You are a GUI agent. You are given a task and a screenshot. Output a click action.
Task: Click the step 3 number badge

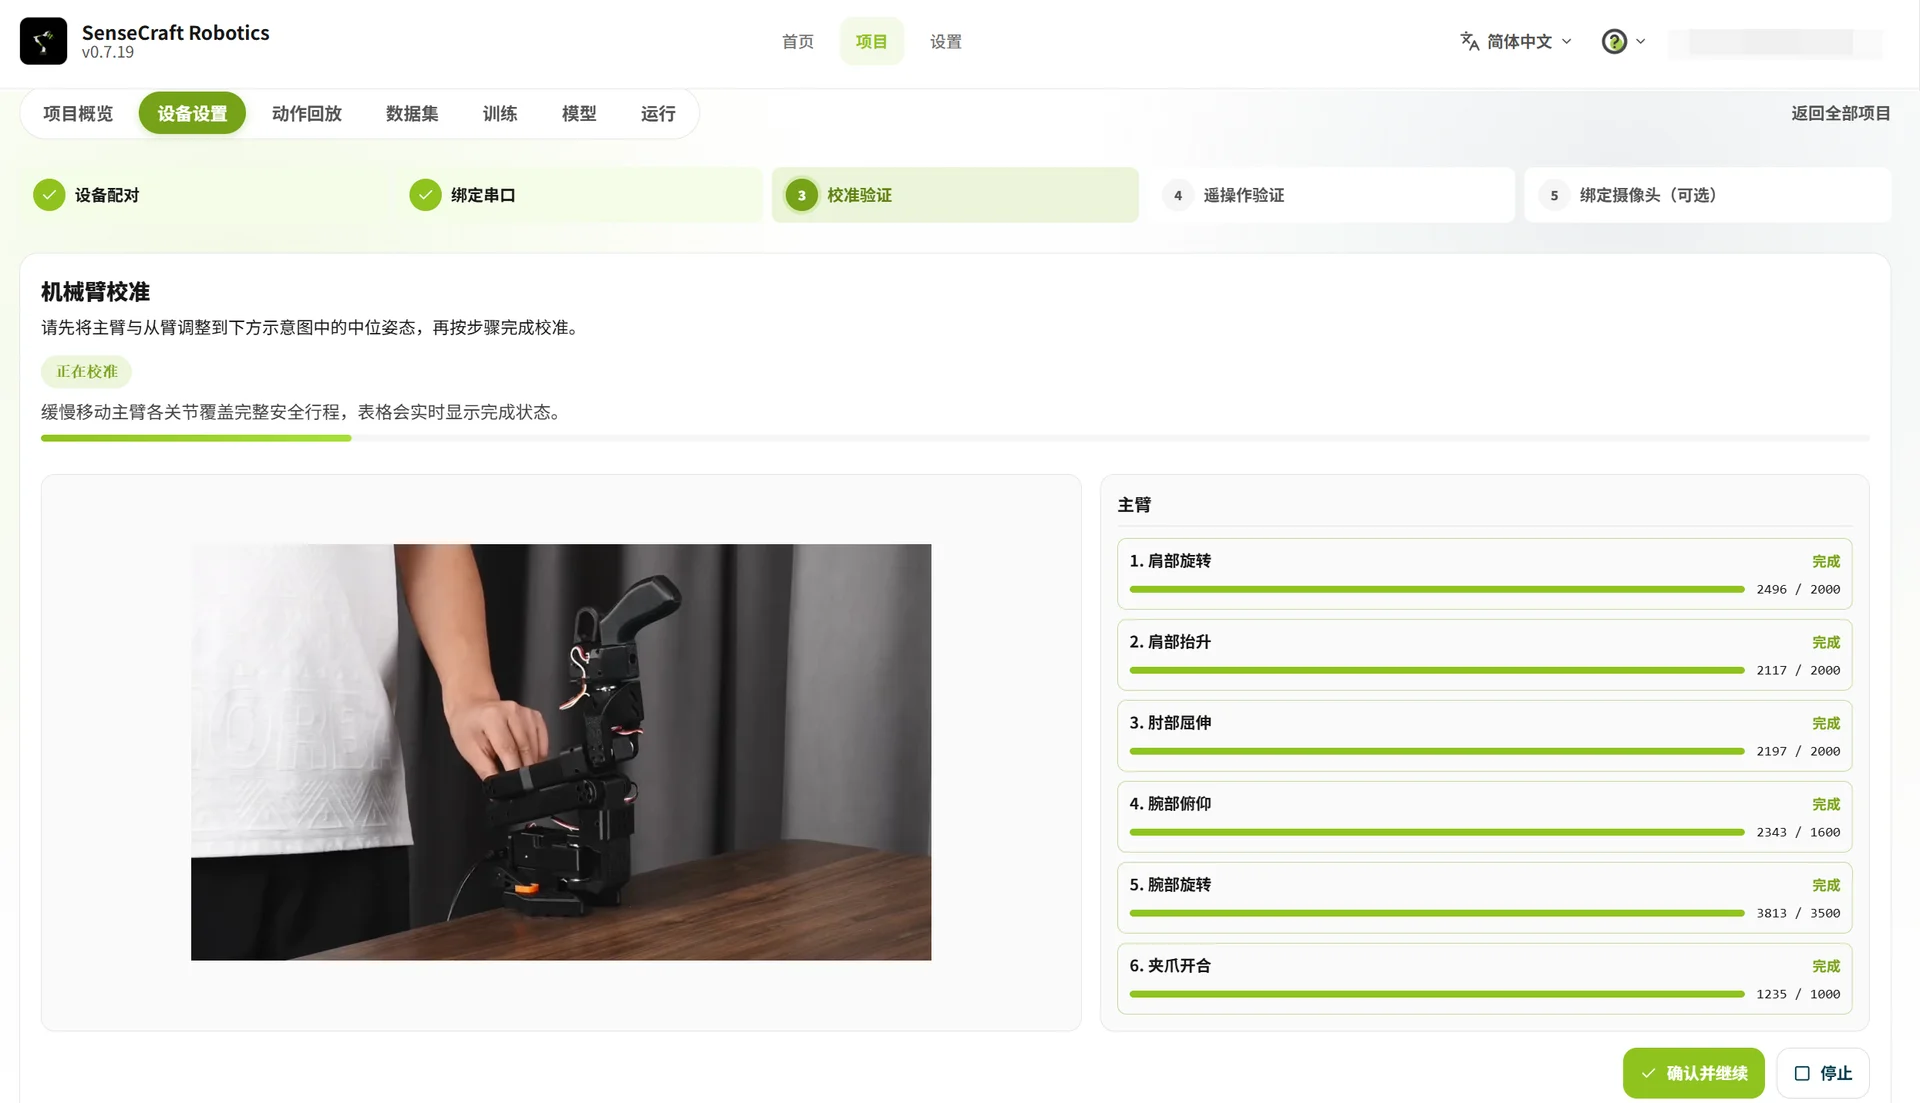[x=801, y=195]
